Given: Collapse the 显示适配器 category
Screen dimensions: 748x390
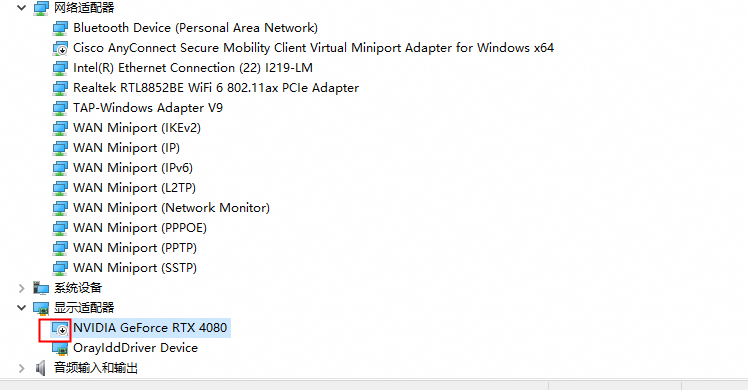Looking at the screenshot, I should [21, 308].
